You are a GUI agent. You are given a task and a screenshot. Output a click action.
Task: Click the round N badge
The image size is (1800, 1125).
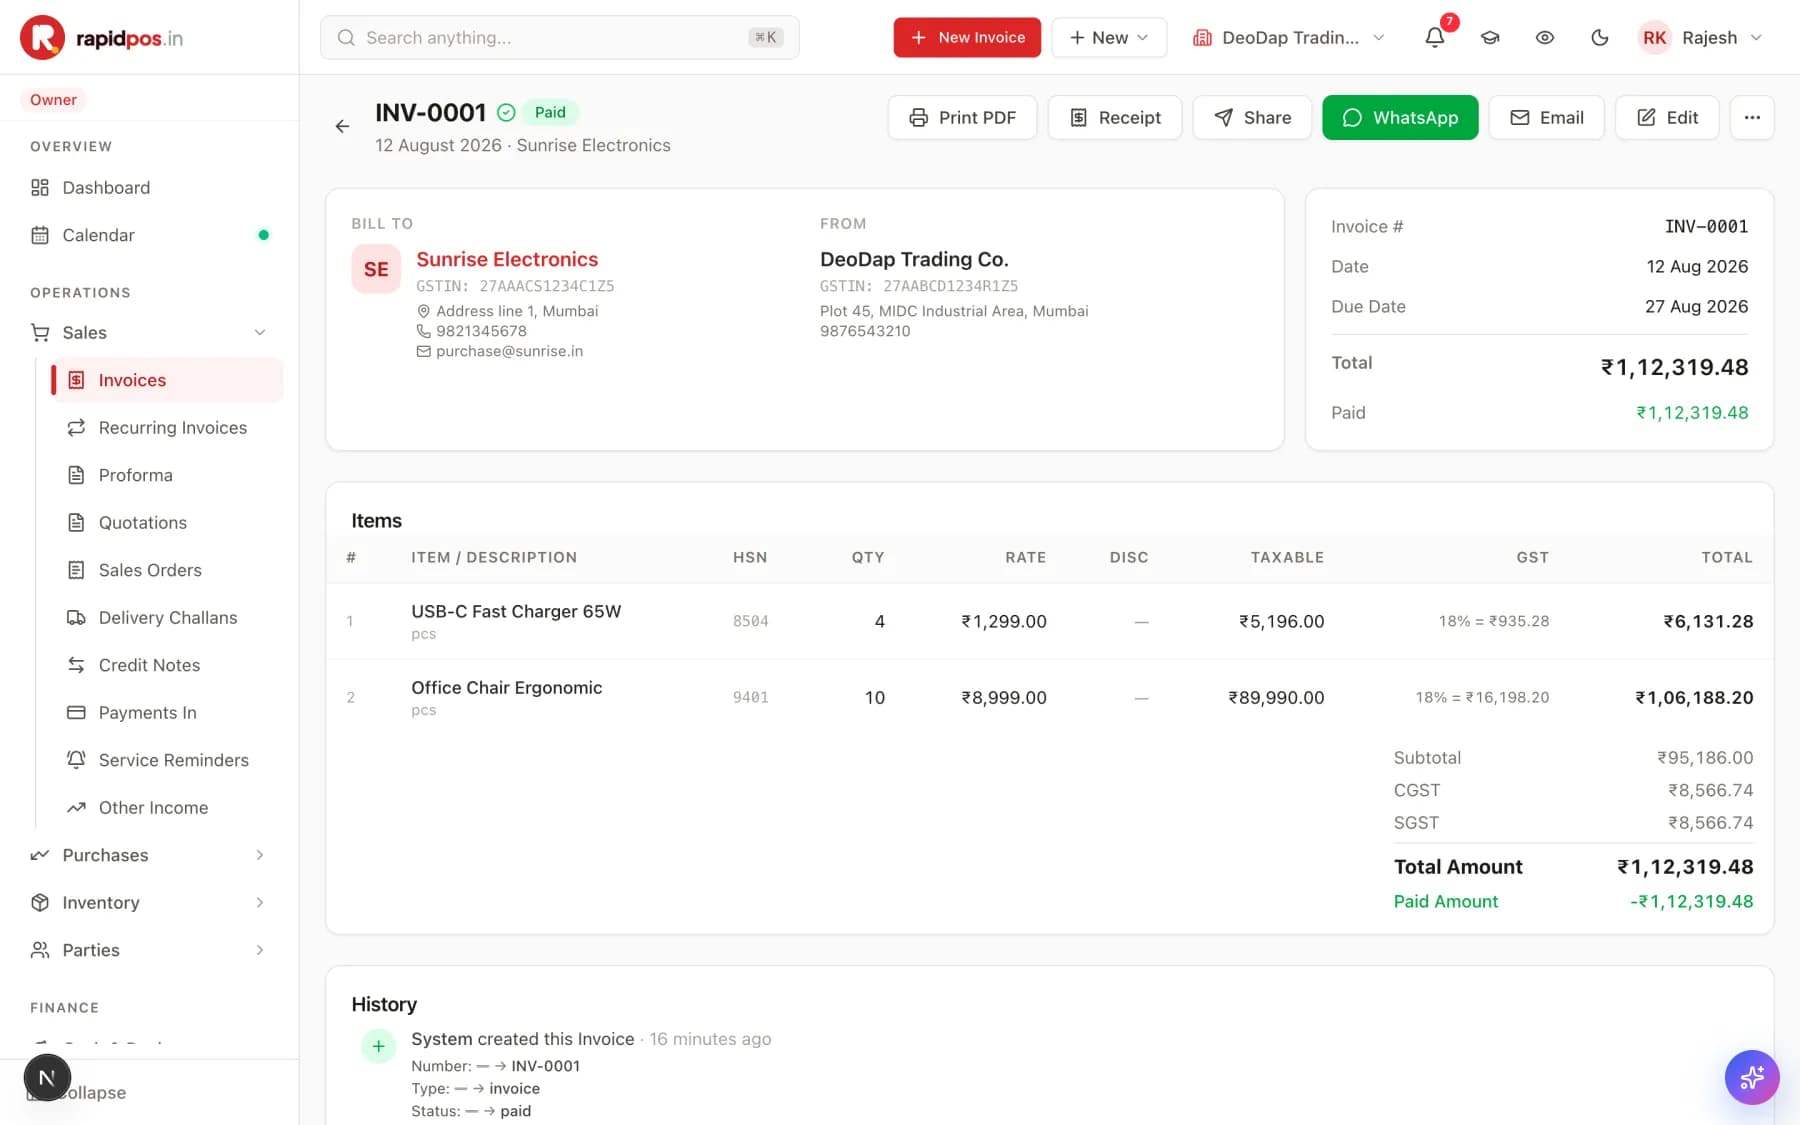pyautogui.click(x=47, y=1077)
